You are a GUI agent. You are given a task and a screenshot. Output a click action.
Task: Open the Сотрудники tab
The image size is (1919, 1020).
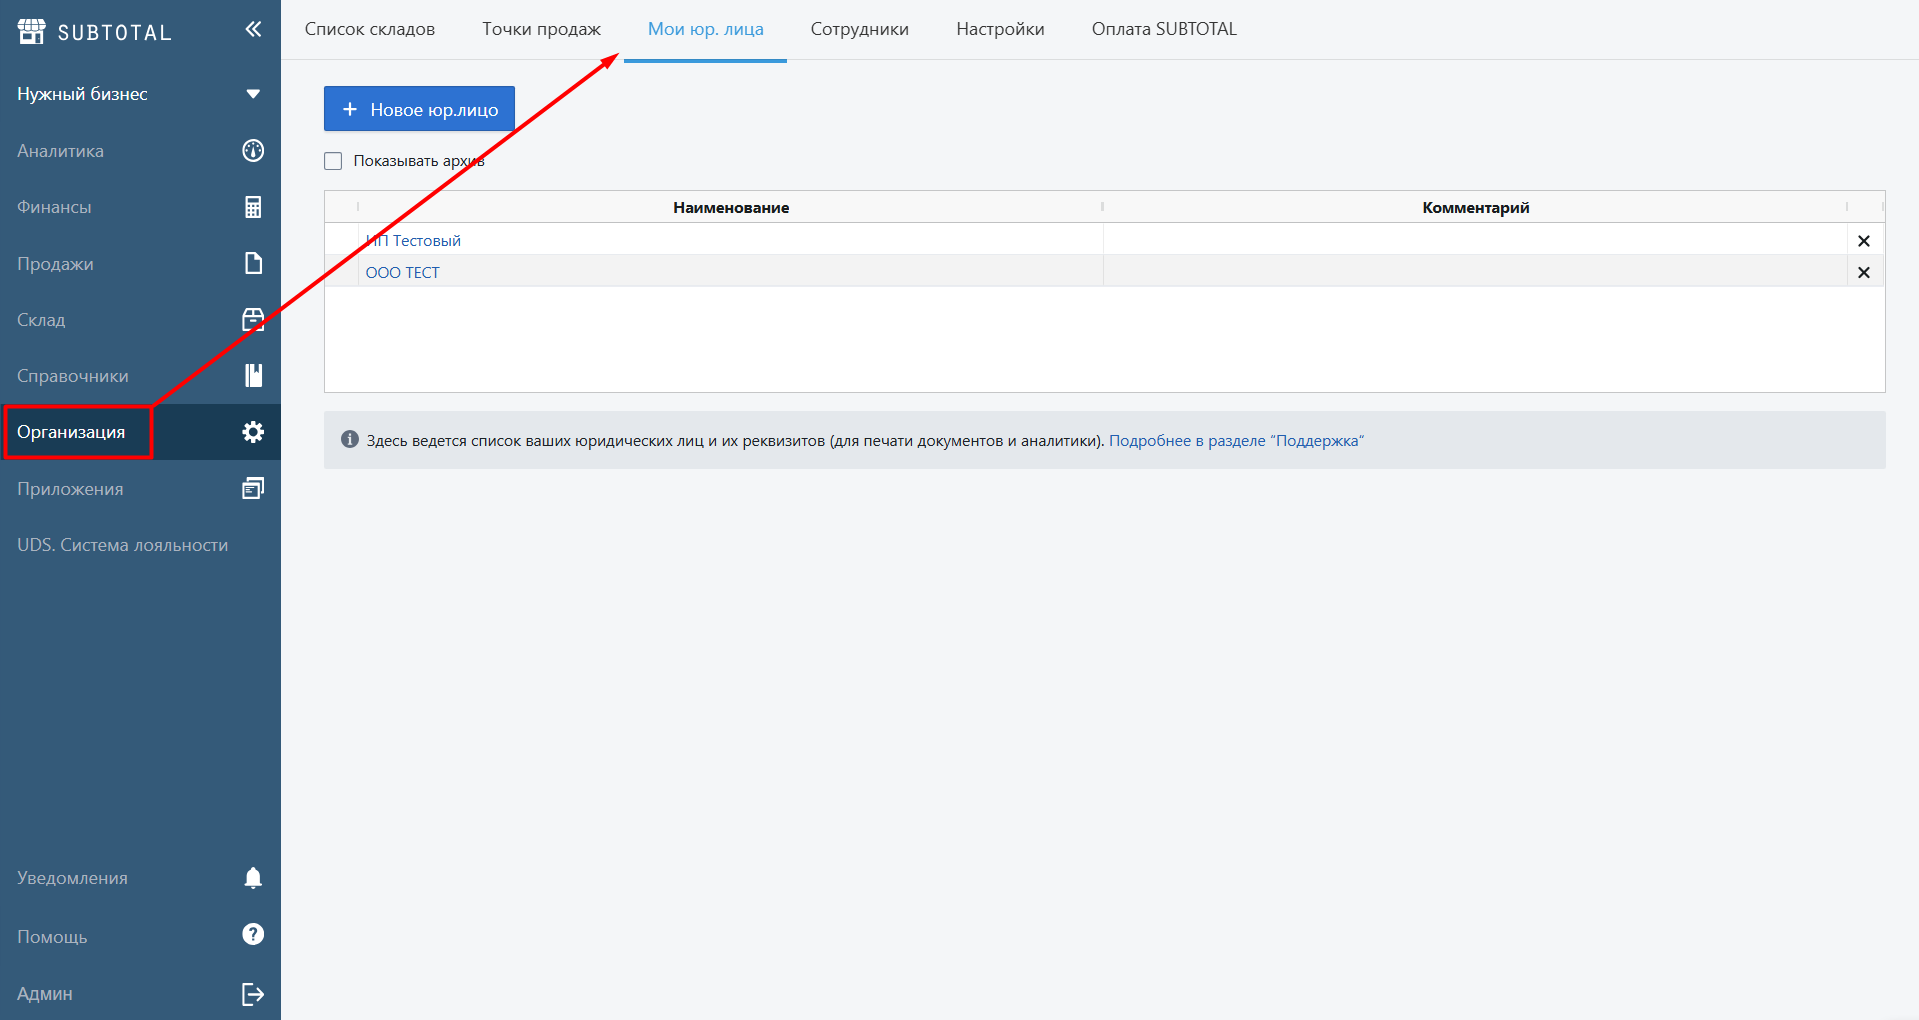click(x=859, y=29)
